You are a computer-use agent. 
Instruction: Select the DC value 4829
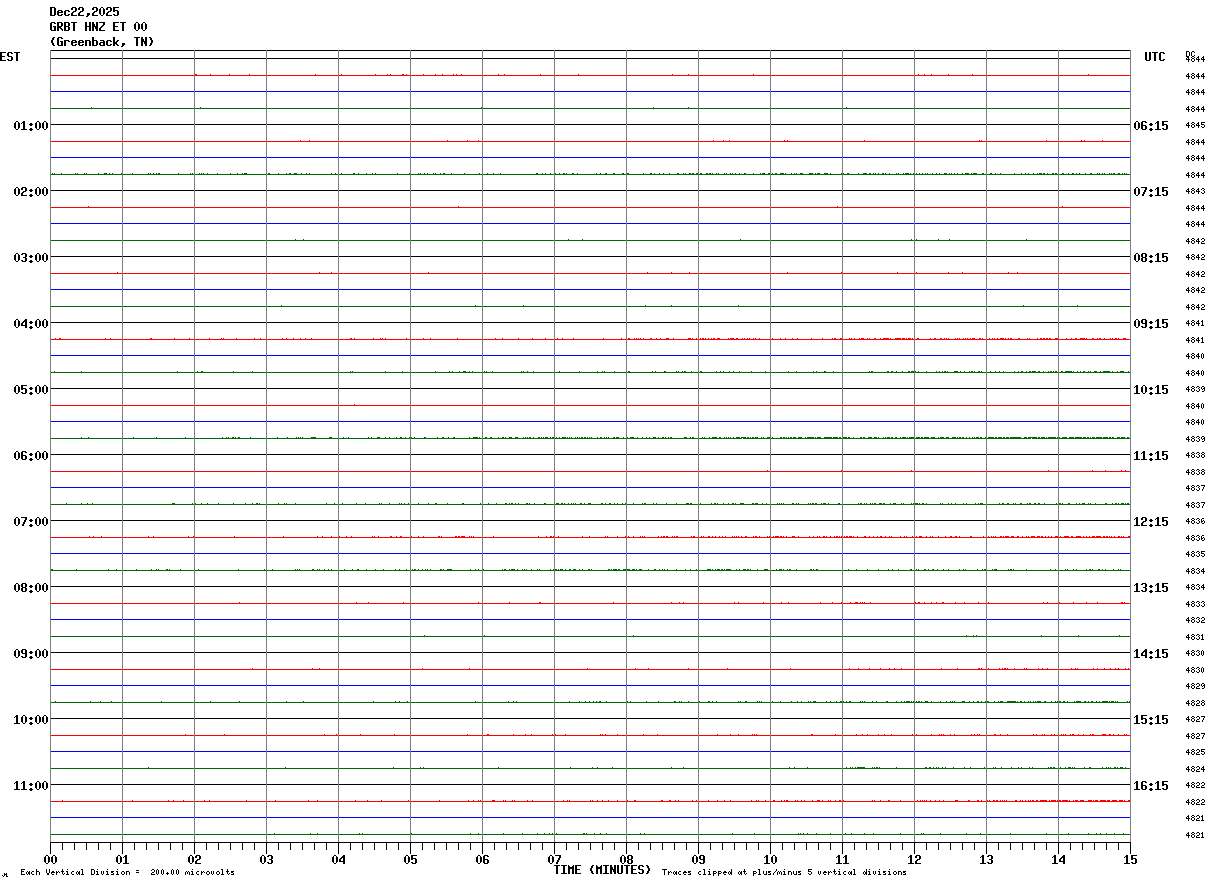tap(1195, 687)
